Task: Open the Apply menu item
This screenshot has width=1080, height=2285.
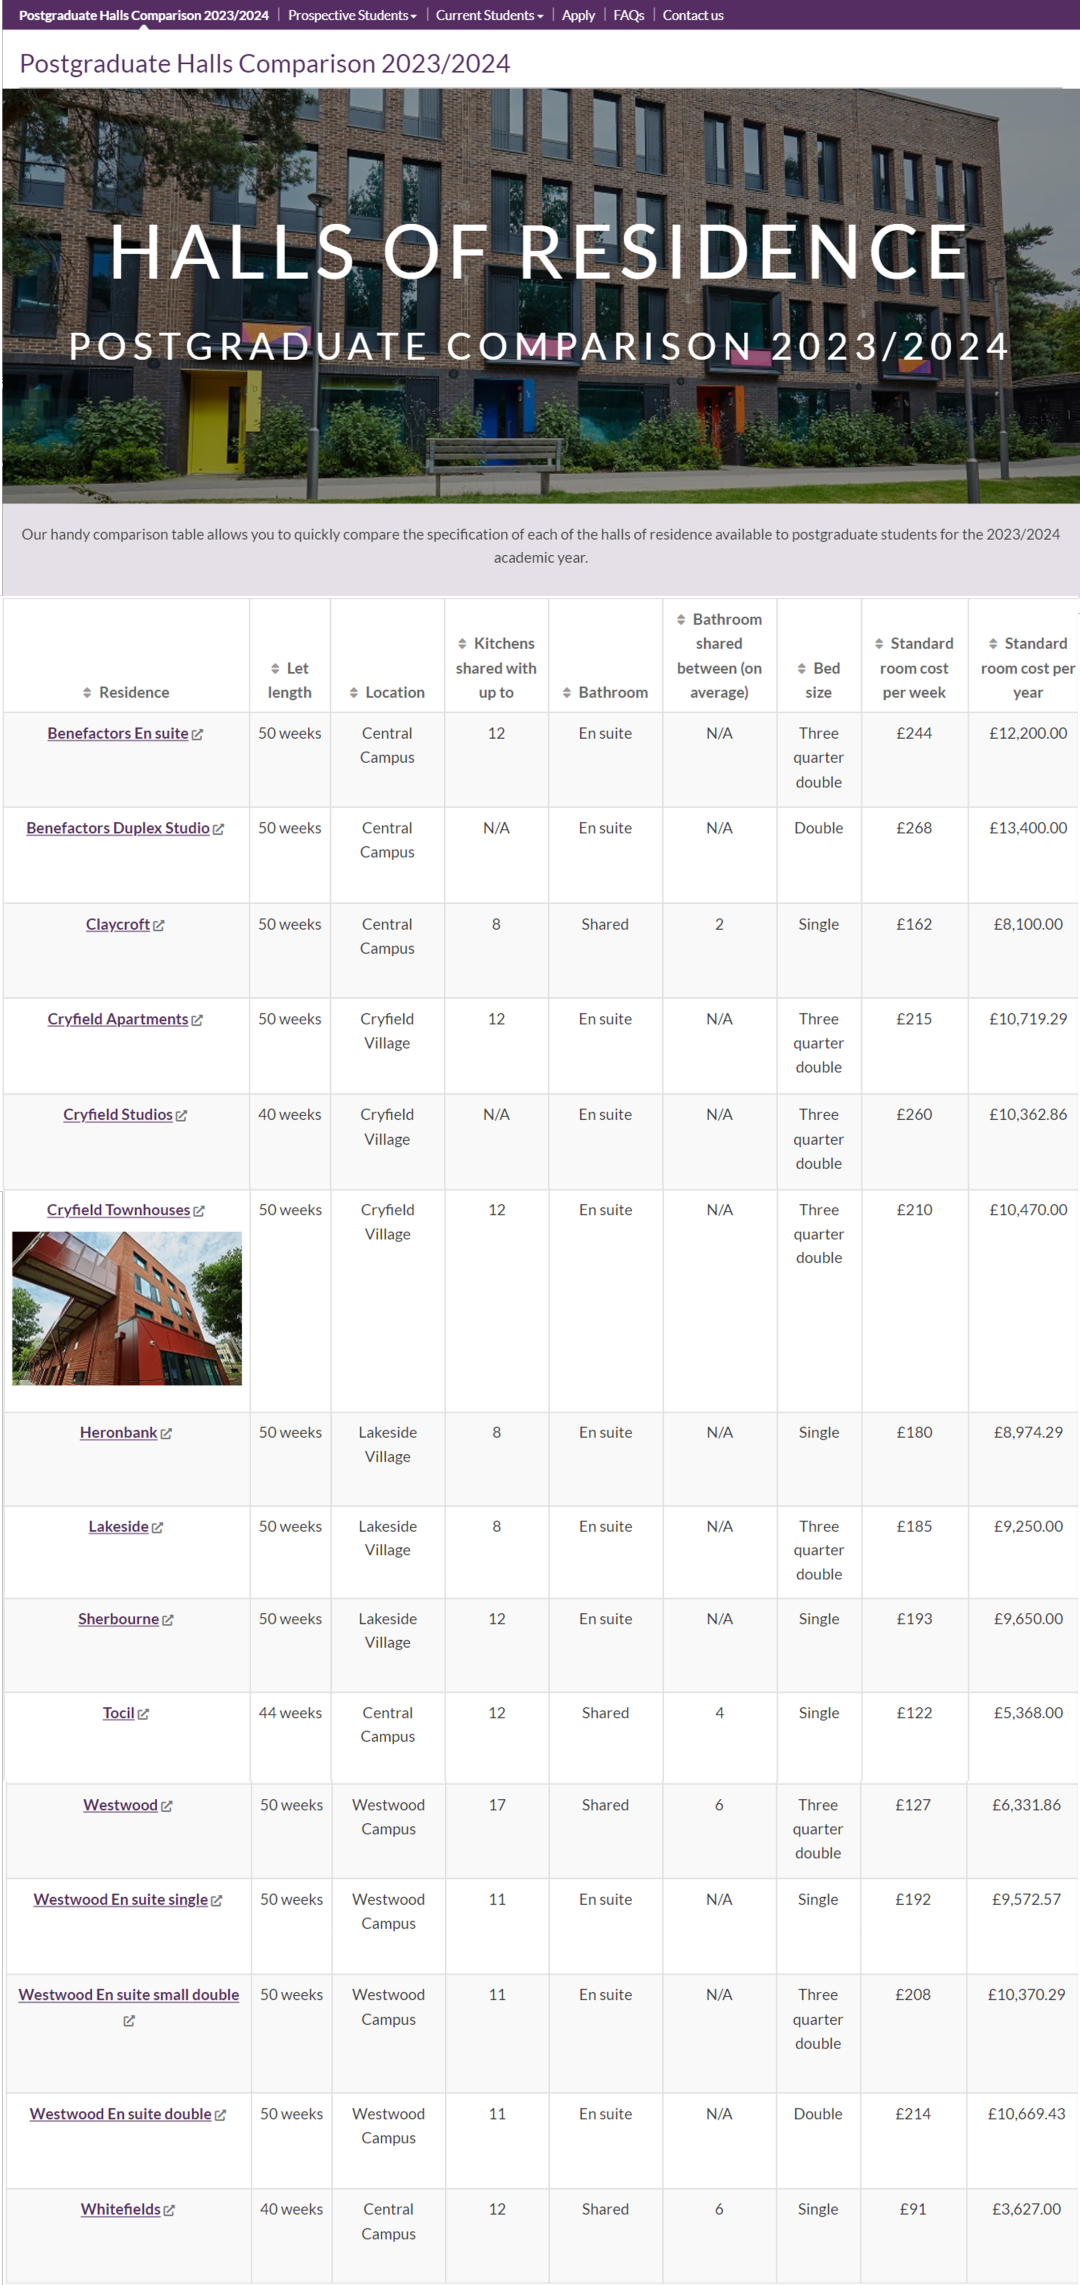Action: 578,15
